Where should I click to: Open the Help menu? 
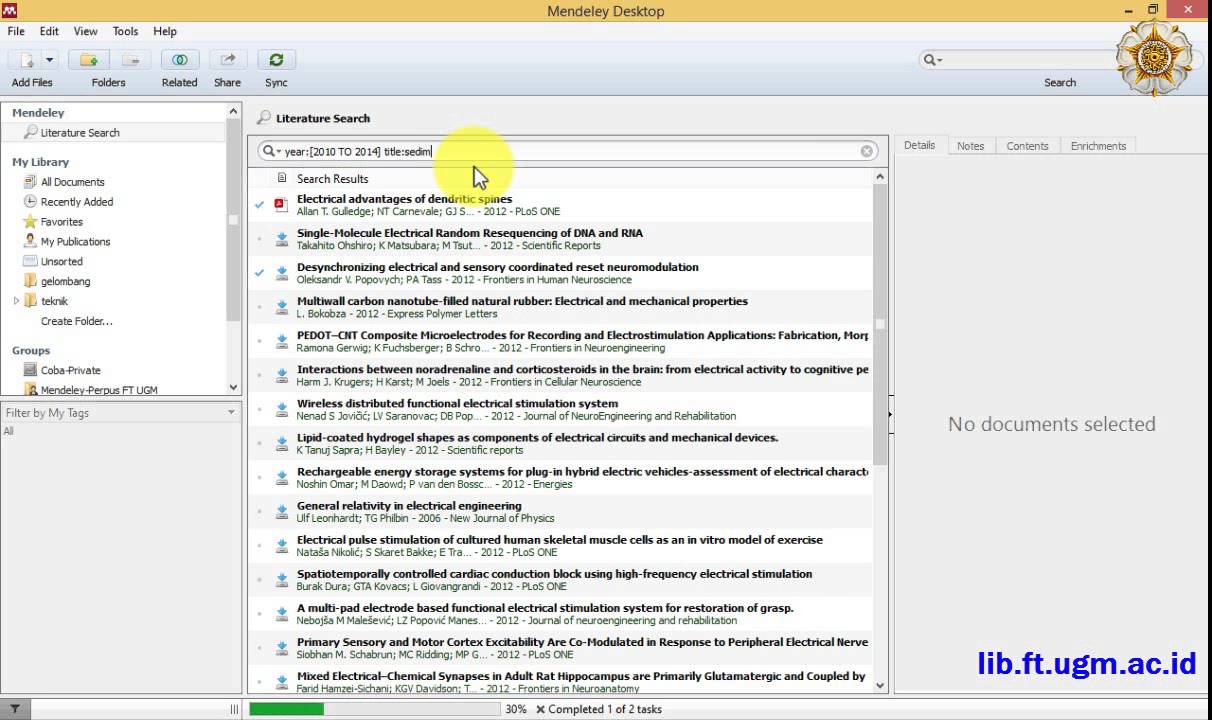click(x=165, y=31)
